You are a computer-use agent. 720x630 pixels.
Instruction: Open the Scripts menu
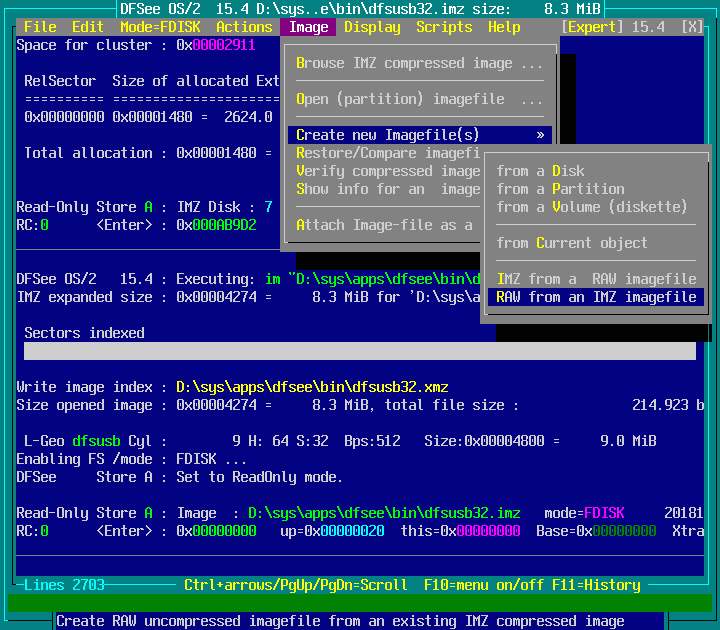(x=444, y=27)
